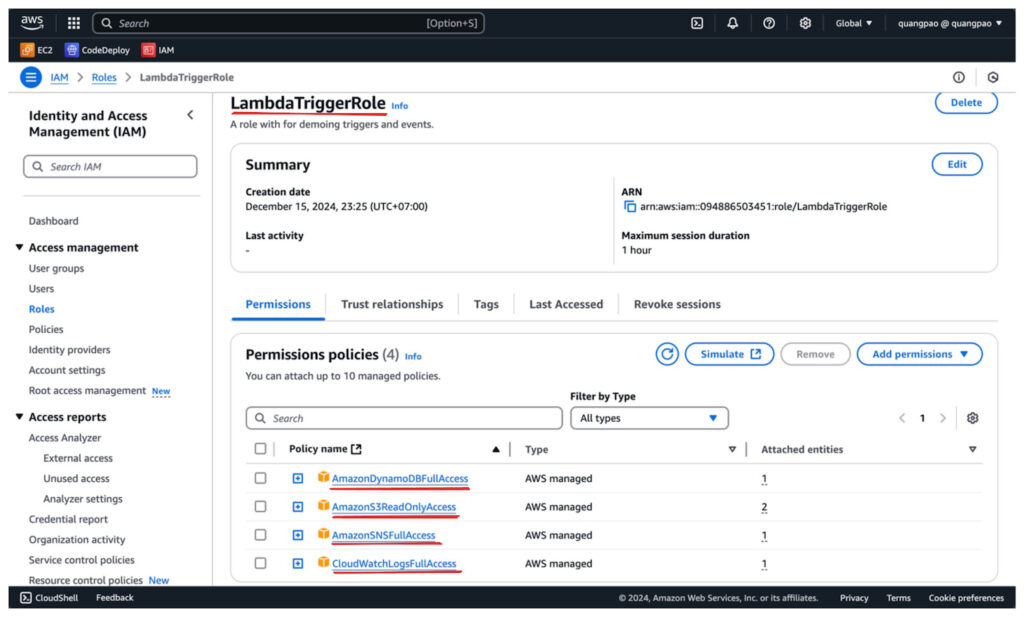Open Dashboard in the IAM sidebar

[x=54, y=221]
